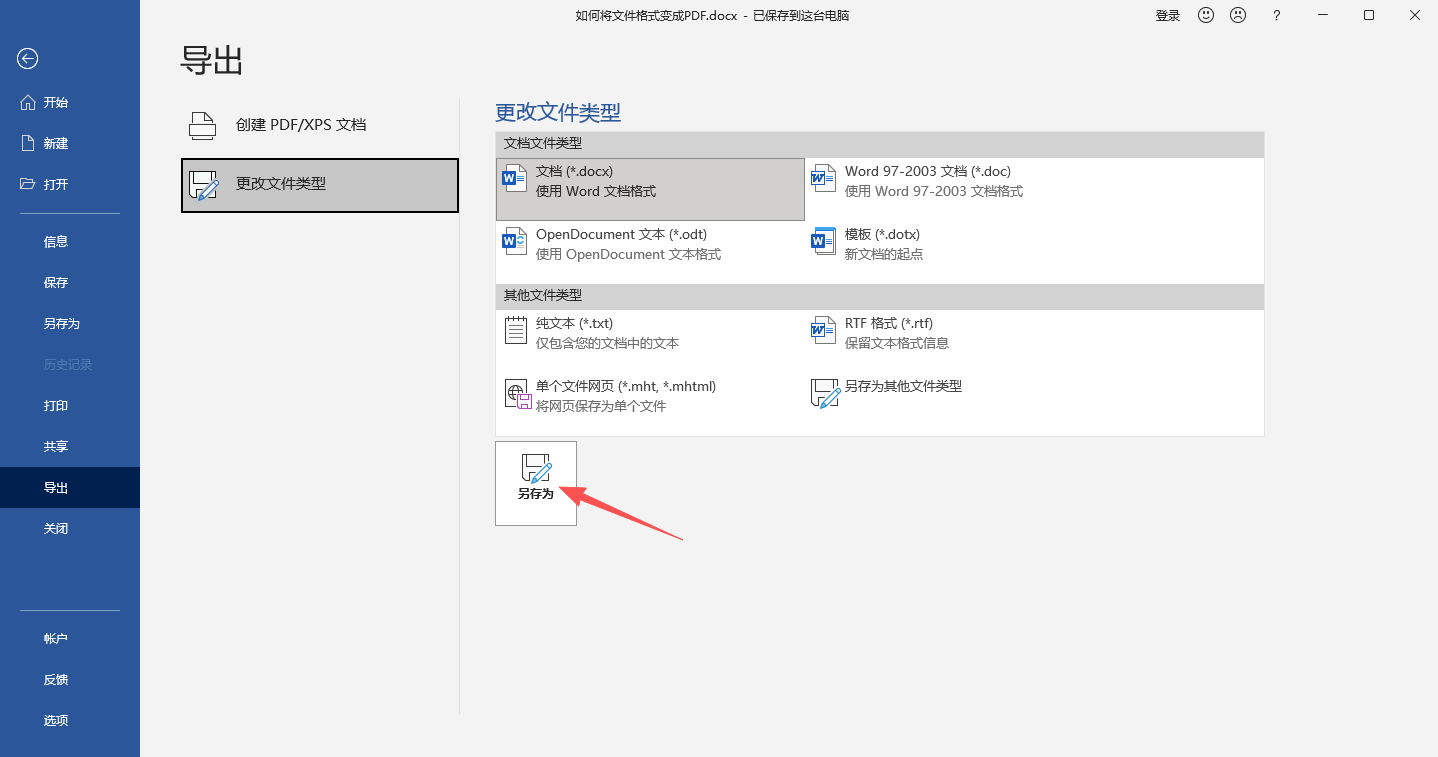The width and height of the screenshot is (1438, 757).
Task: Select 新建 to create a new document
Action: (x=70, y=143)
